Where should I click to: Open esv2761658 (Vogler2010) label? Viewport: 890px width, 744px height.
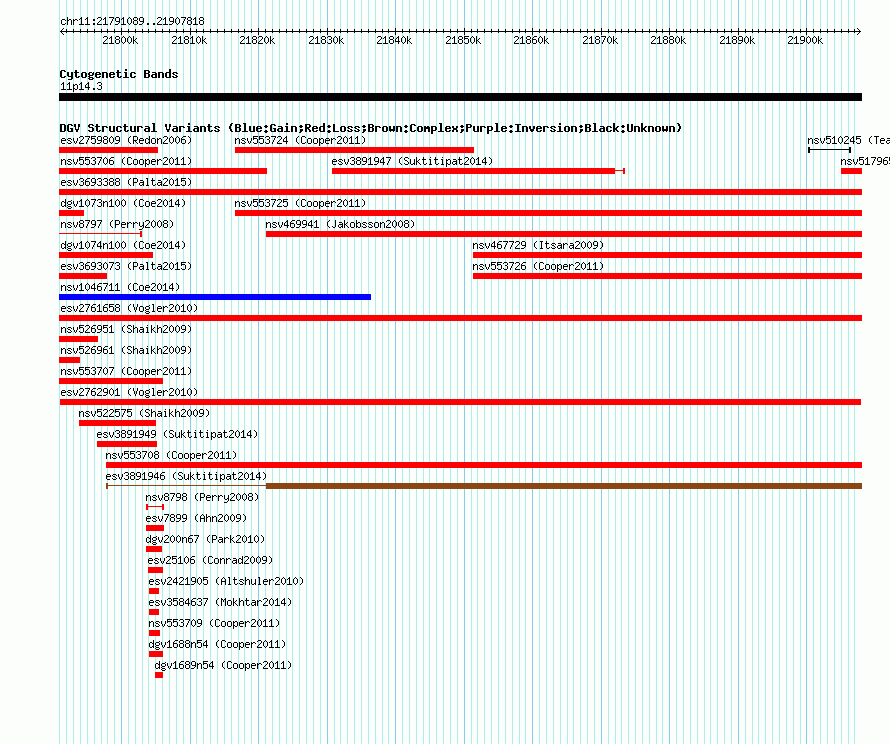click(129, 308)
